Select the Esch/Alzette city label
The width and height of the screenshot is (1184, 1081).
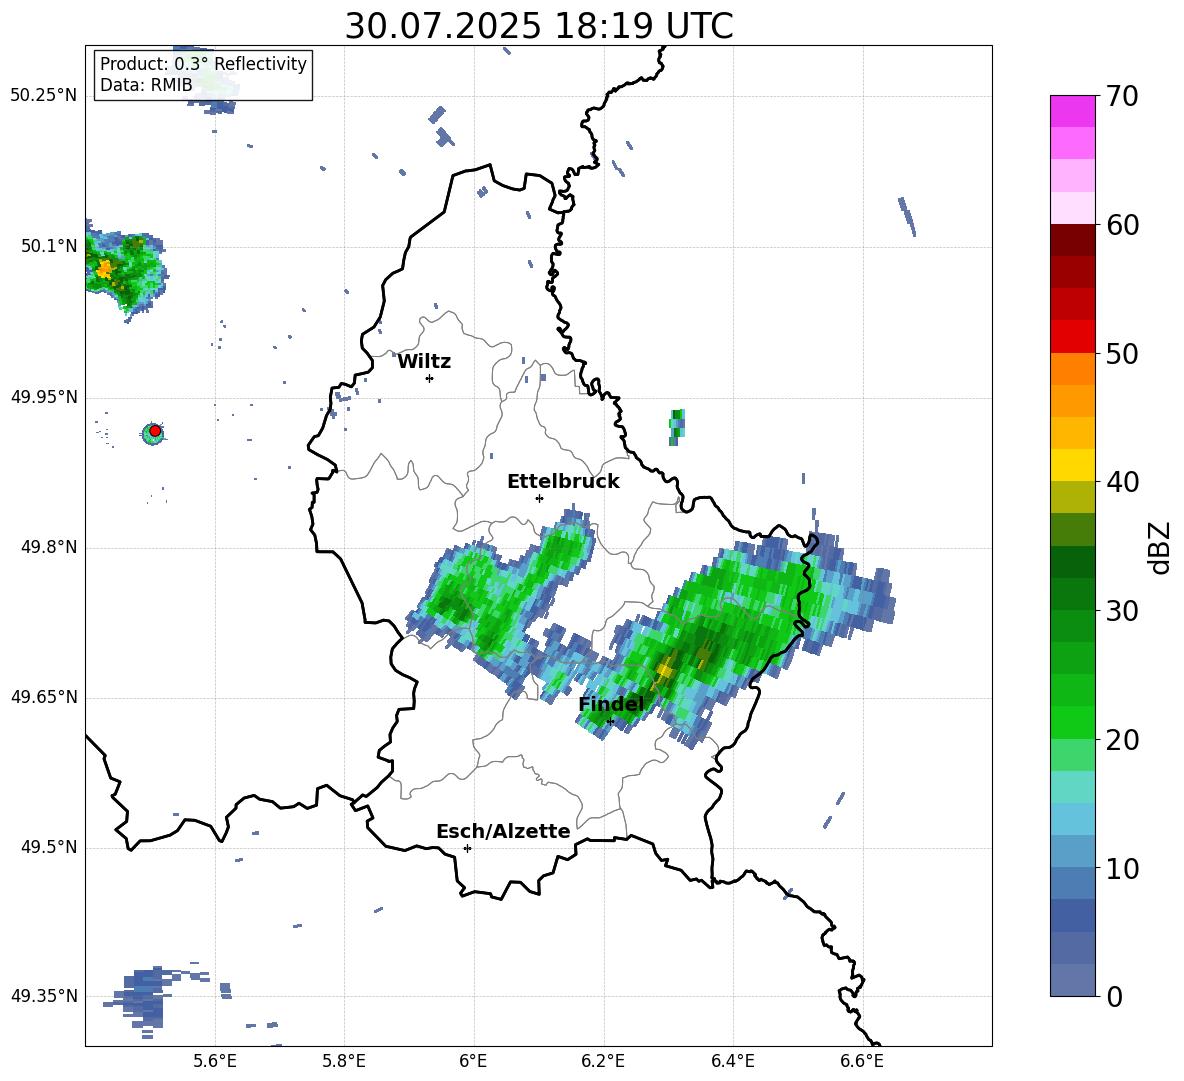tap(503, 831)
